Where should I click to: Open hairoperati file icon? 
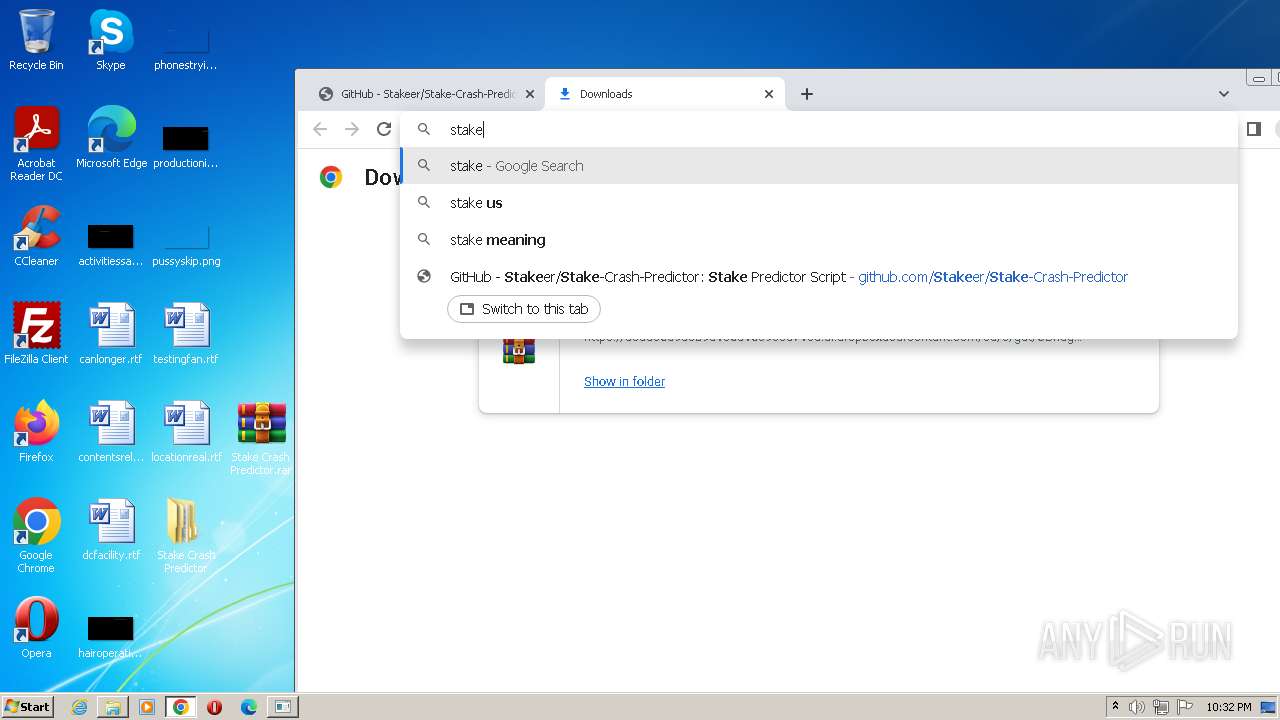[x=110, y=634]
